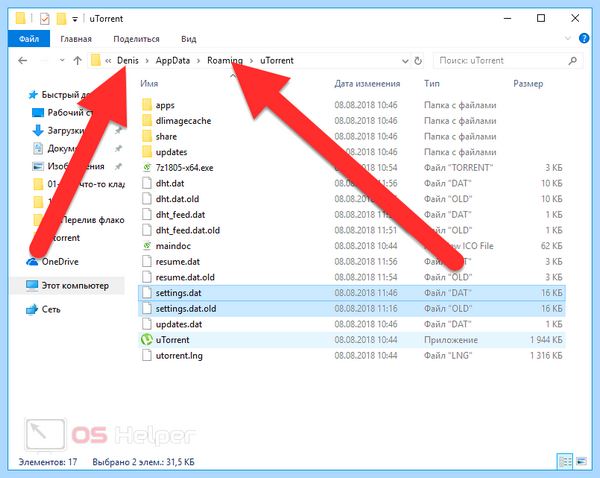
Task: Select the maindoc icon file
Action: coord(147,246)
